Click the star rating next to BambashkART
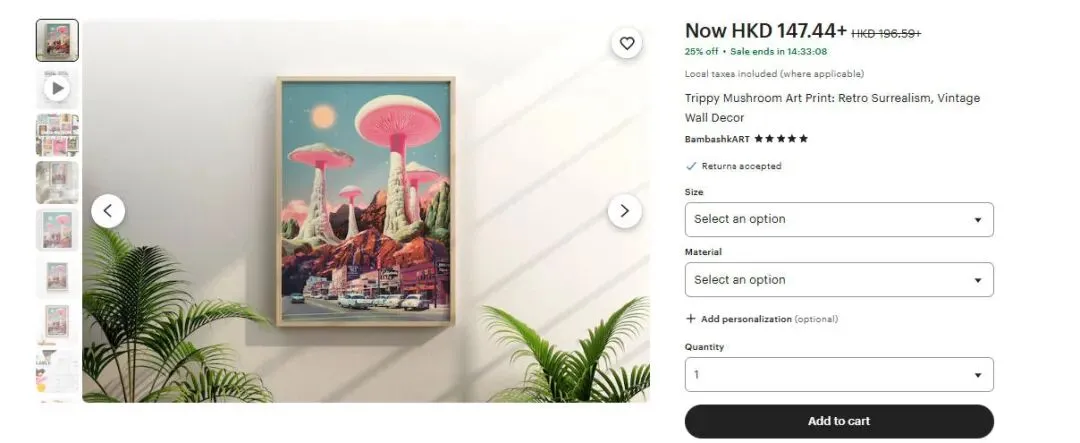Image resolution: width=1080 pixels, height=443 pixels. tap(781, 139)
